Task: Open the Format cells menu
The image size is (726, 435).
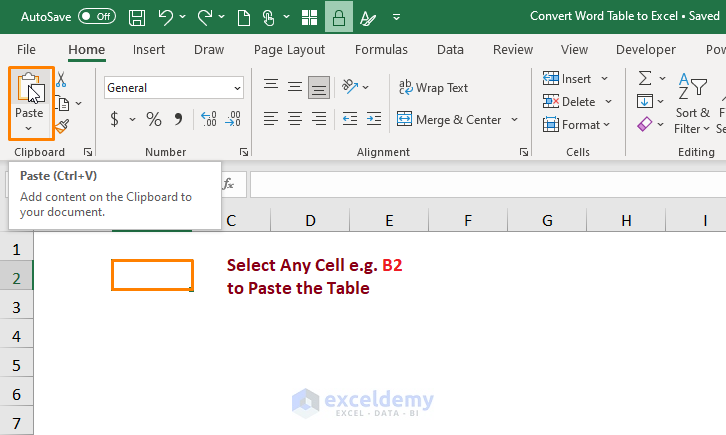Action: coord(576,125)
